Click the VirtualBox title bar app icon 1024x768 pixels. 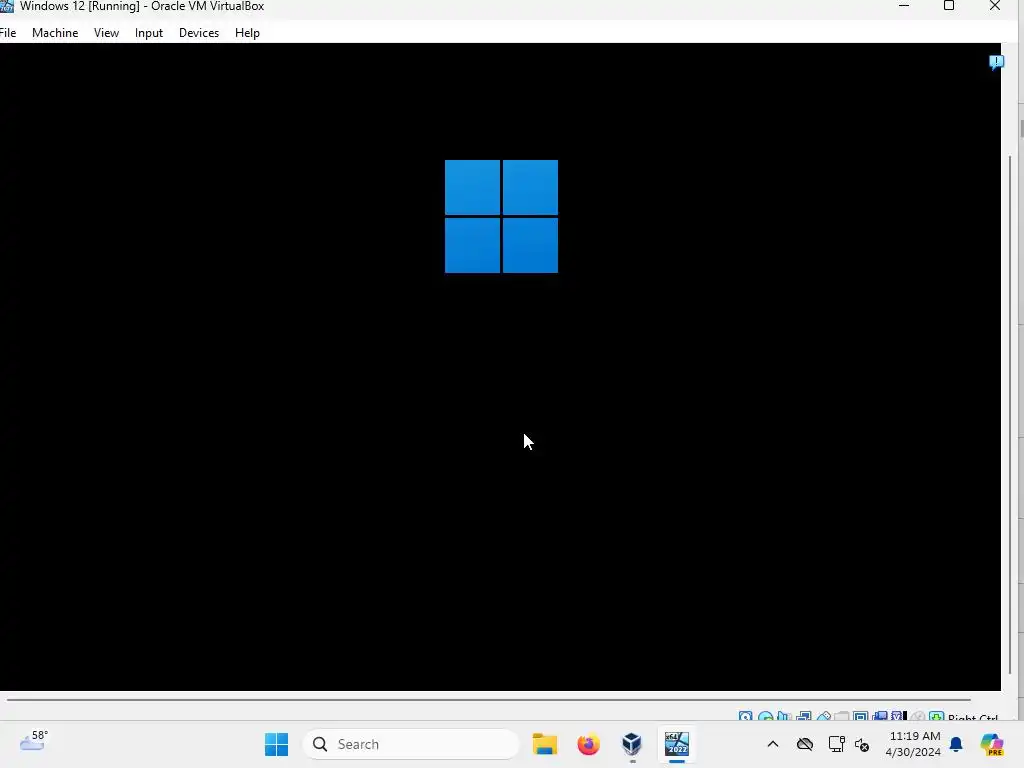tap(7, 6)
